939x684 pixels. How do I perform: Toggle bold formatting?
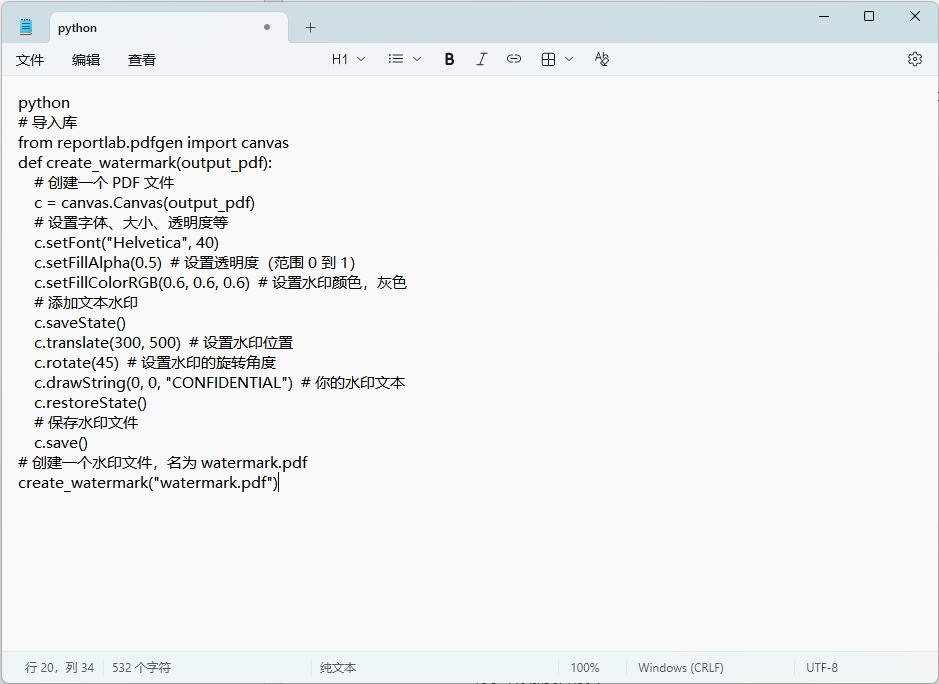449,59
